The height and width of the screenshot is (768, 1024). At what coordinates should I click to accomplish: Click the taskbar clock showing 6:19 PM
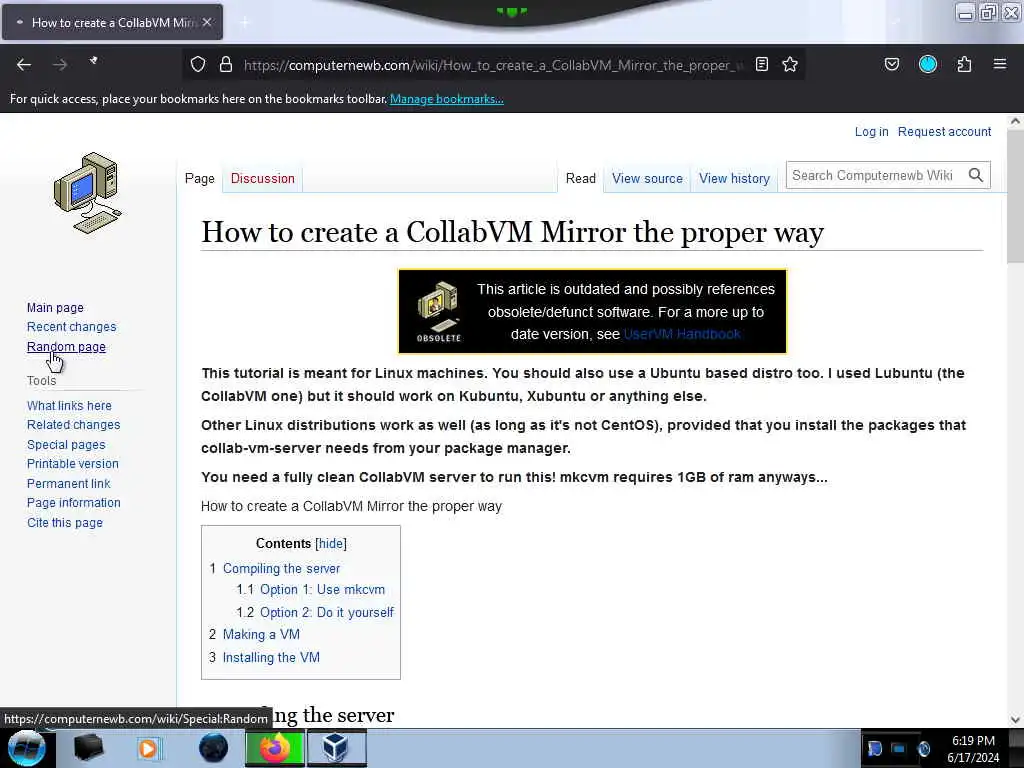973,741
